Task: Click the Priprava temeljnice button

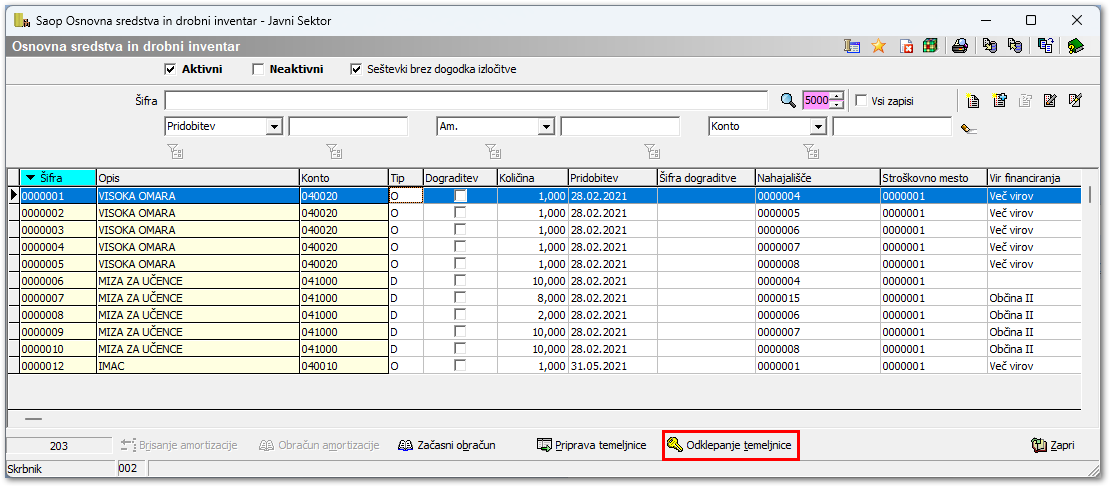Action: 592,445
